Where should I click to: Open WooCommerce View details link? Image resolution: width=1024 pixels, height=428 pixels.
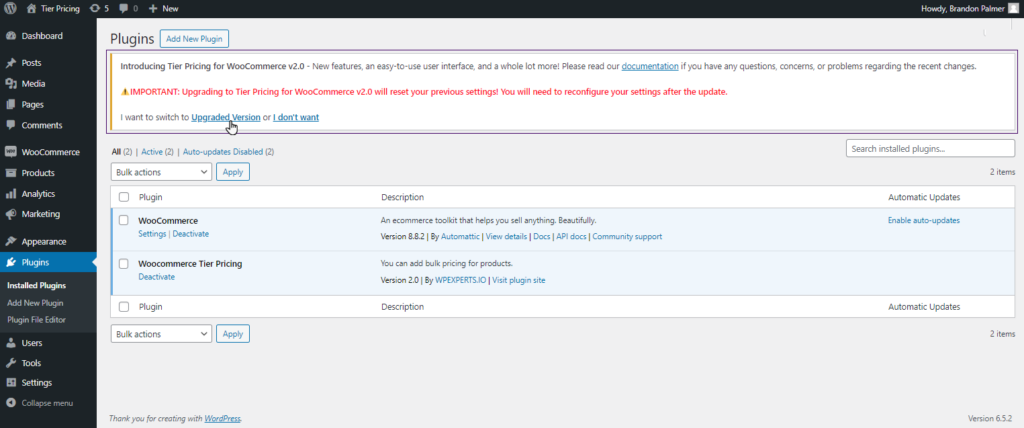[x=506, y=237]
